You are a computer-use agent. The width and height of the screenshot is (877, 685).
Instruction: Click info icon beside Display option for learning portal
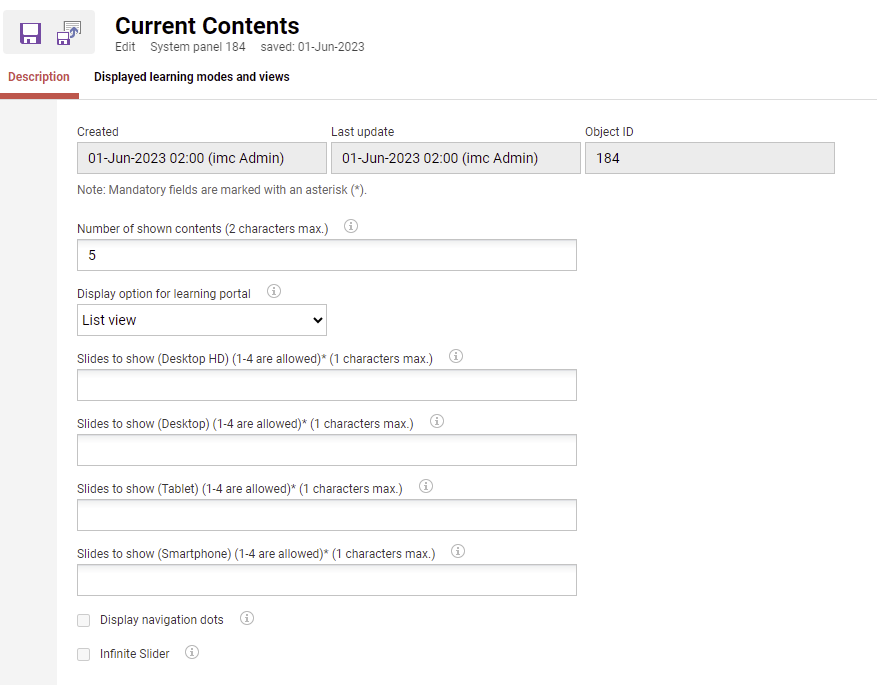pyautogui.click(x=274, y=292)
